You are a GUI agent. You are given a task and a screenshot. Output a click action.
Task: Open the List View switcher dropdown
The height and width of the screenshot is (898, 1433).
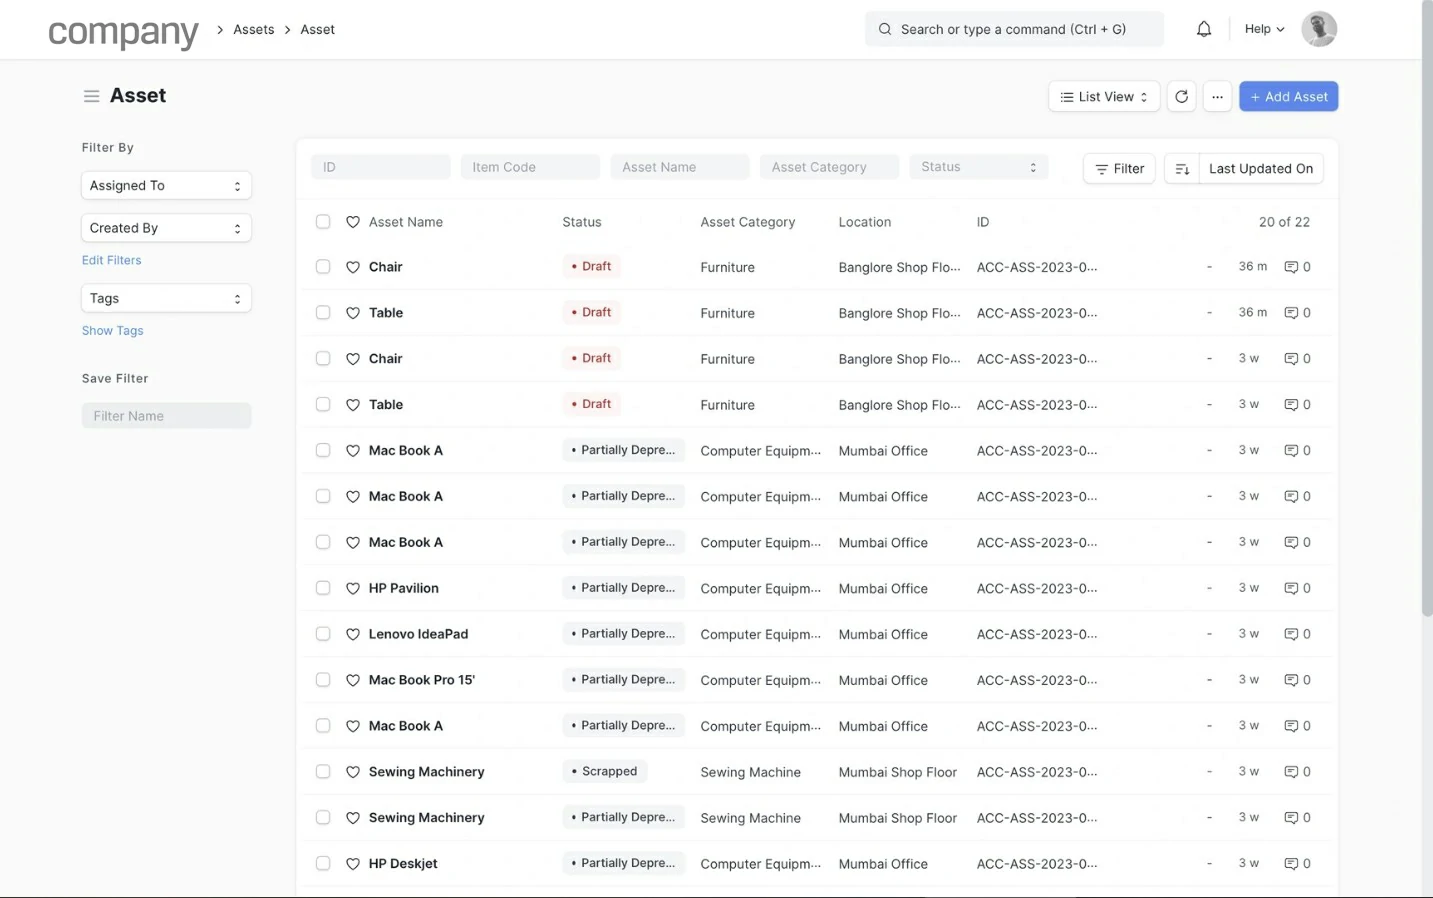[x=1104, y=97]
